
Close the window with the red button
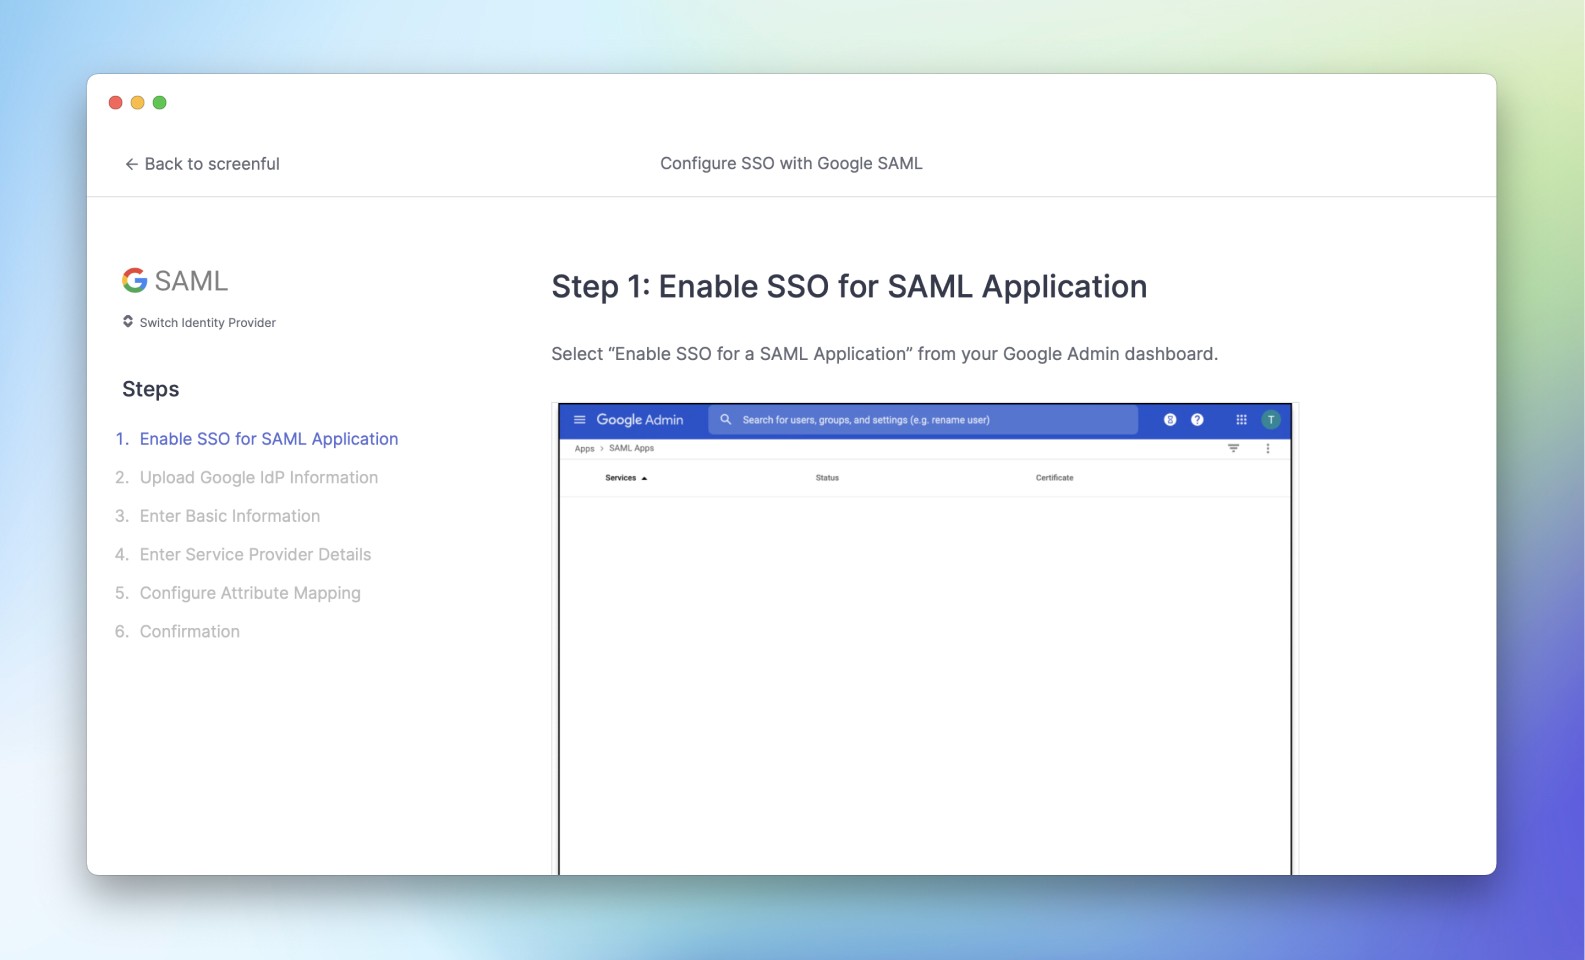point(115,103)
